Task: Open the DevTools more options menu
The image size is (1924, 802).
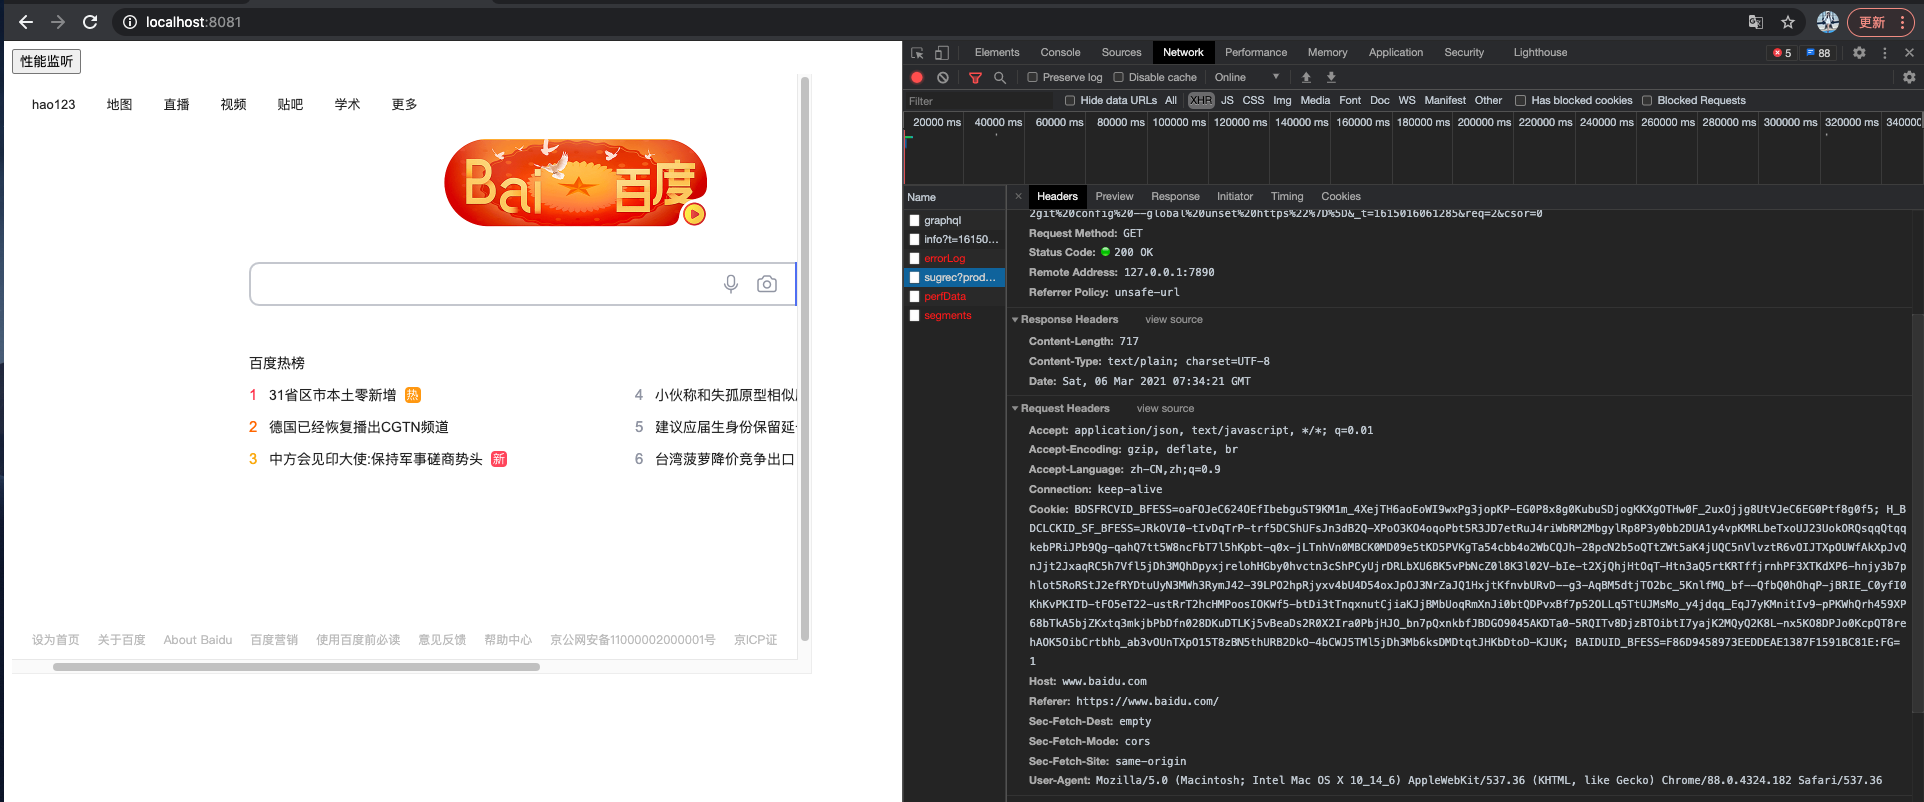Action: tap(1885, 53)
